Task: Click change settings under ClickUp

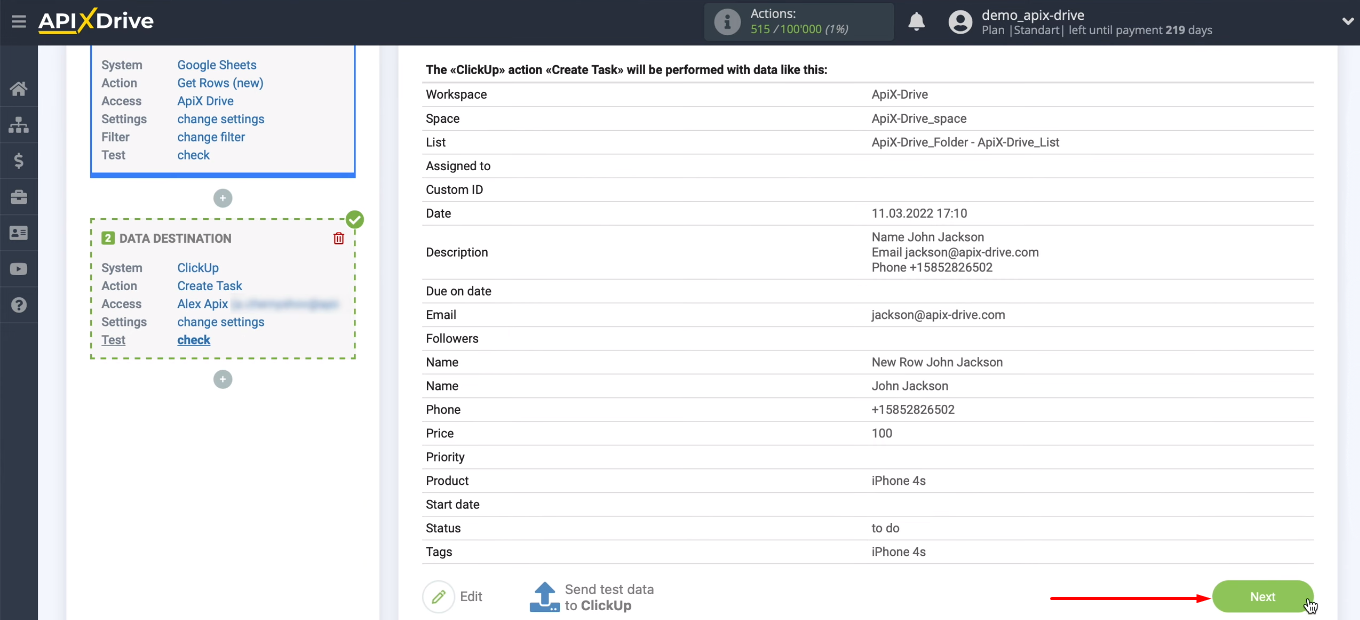Action: [x=221, y=322]
